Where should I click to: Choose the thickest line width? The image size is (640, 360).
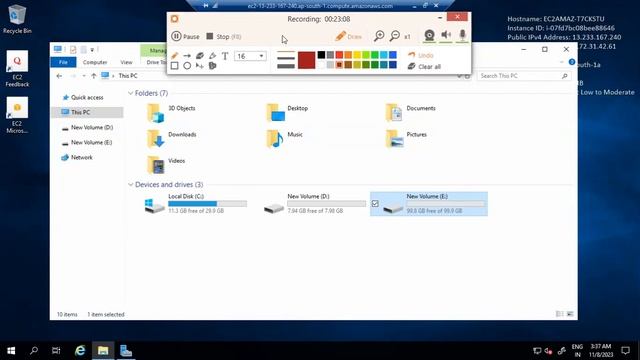click(x=286, y=66)
